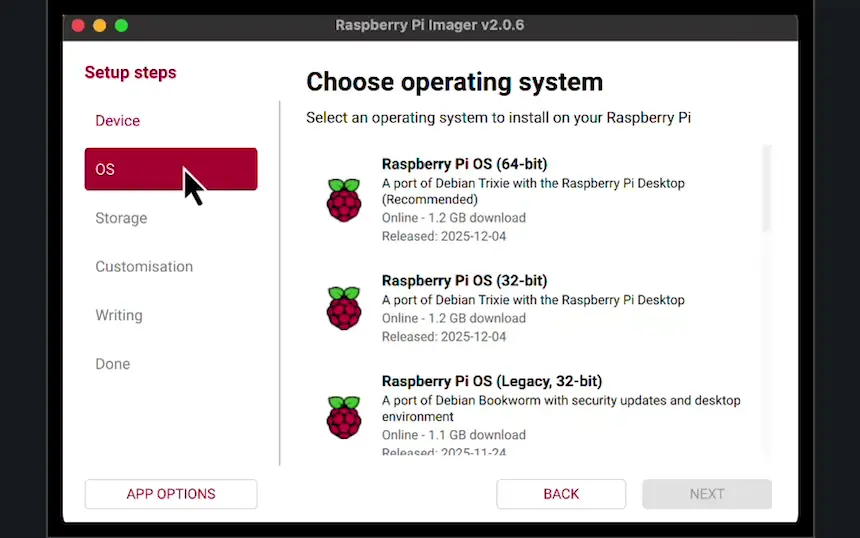Click the operating system list scrollbar

click(767, 190)
